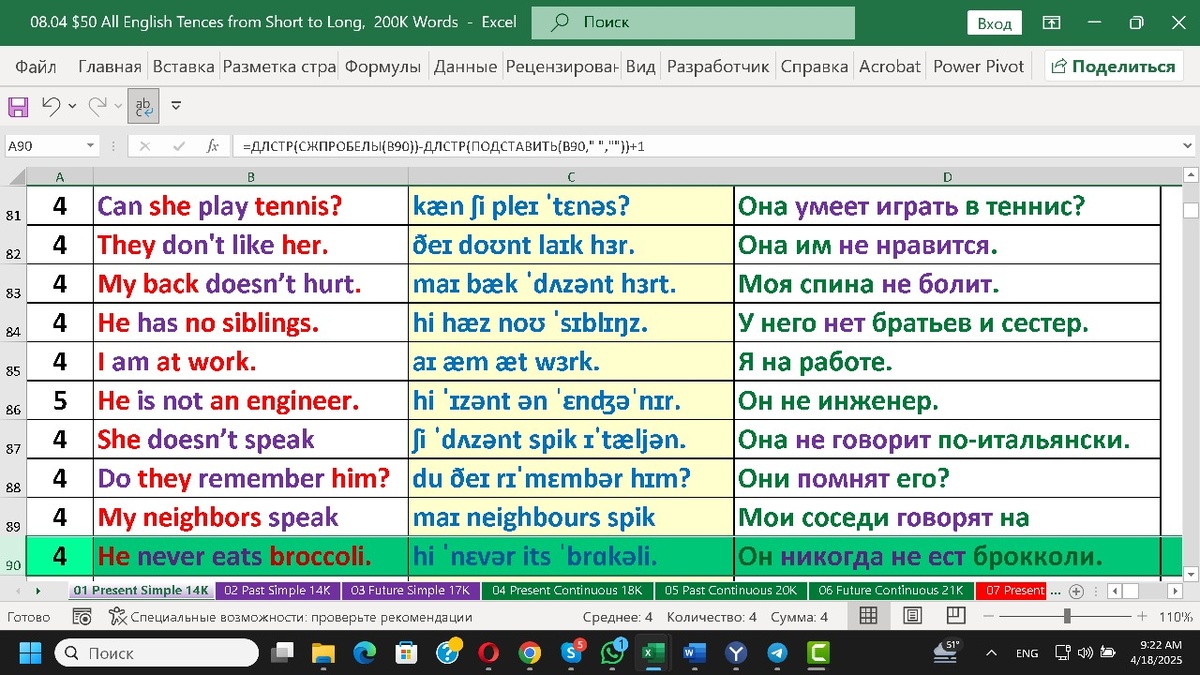This screenshot has height=675, width=1200.
Task: Click cell 'Я на работе.'
Action: (947, 362)
